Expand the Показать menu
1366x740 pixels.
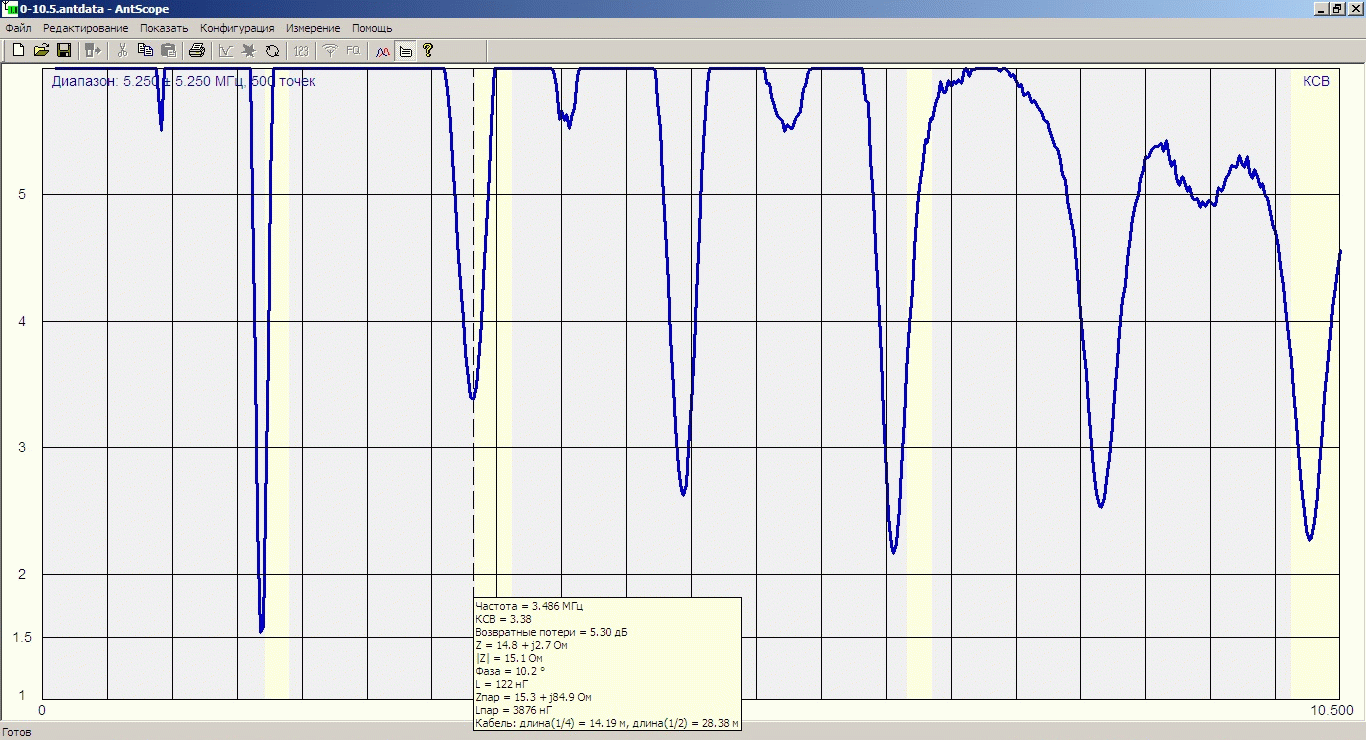point(164,28)
